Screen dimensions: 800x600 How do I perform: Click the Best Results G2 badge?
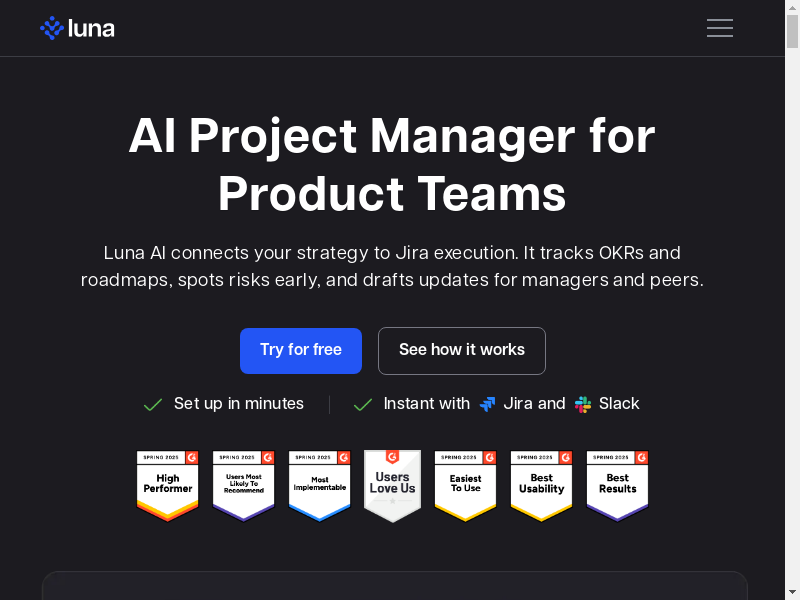[x=617, y=485]
